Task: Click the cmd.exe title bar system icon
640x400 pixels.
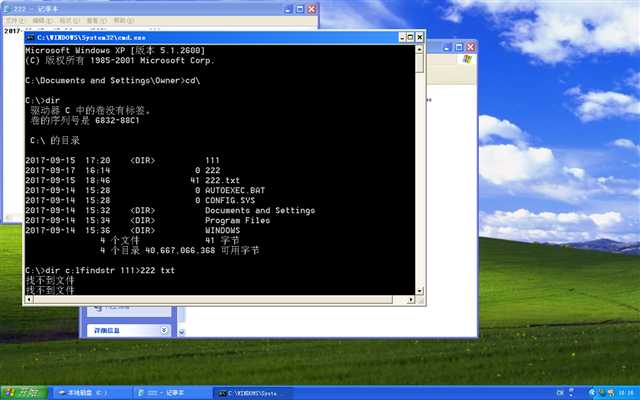Action: point(30,38)
